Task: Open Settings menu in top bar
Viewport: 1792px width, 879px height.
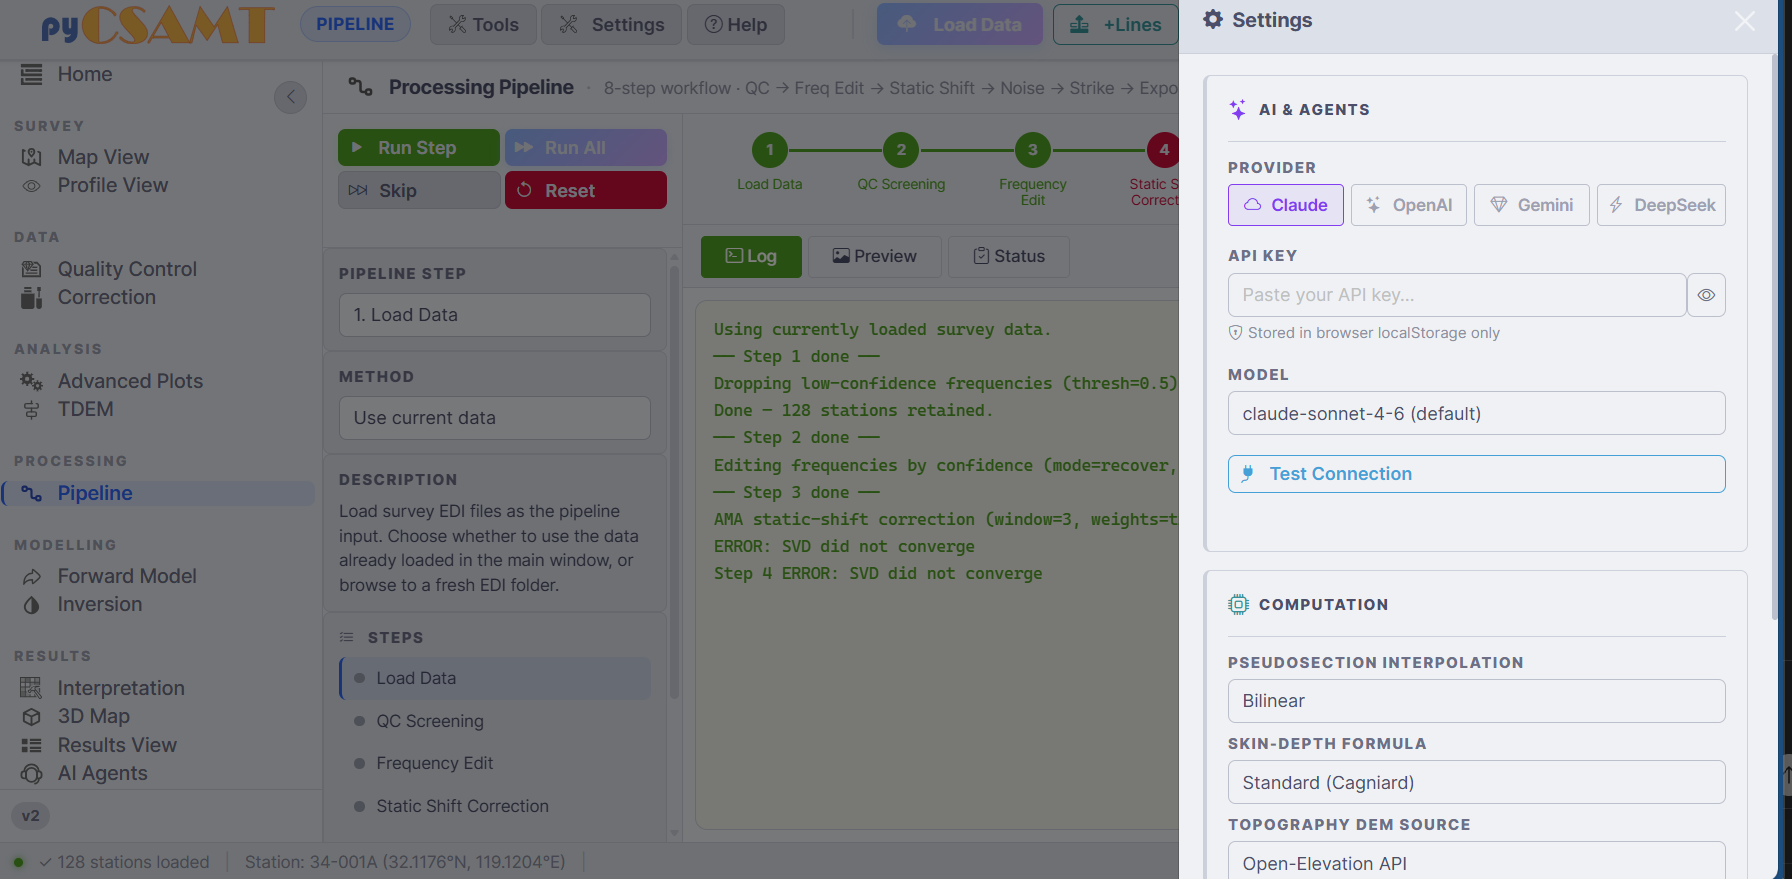Action: point(611,24)
